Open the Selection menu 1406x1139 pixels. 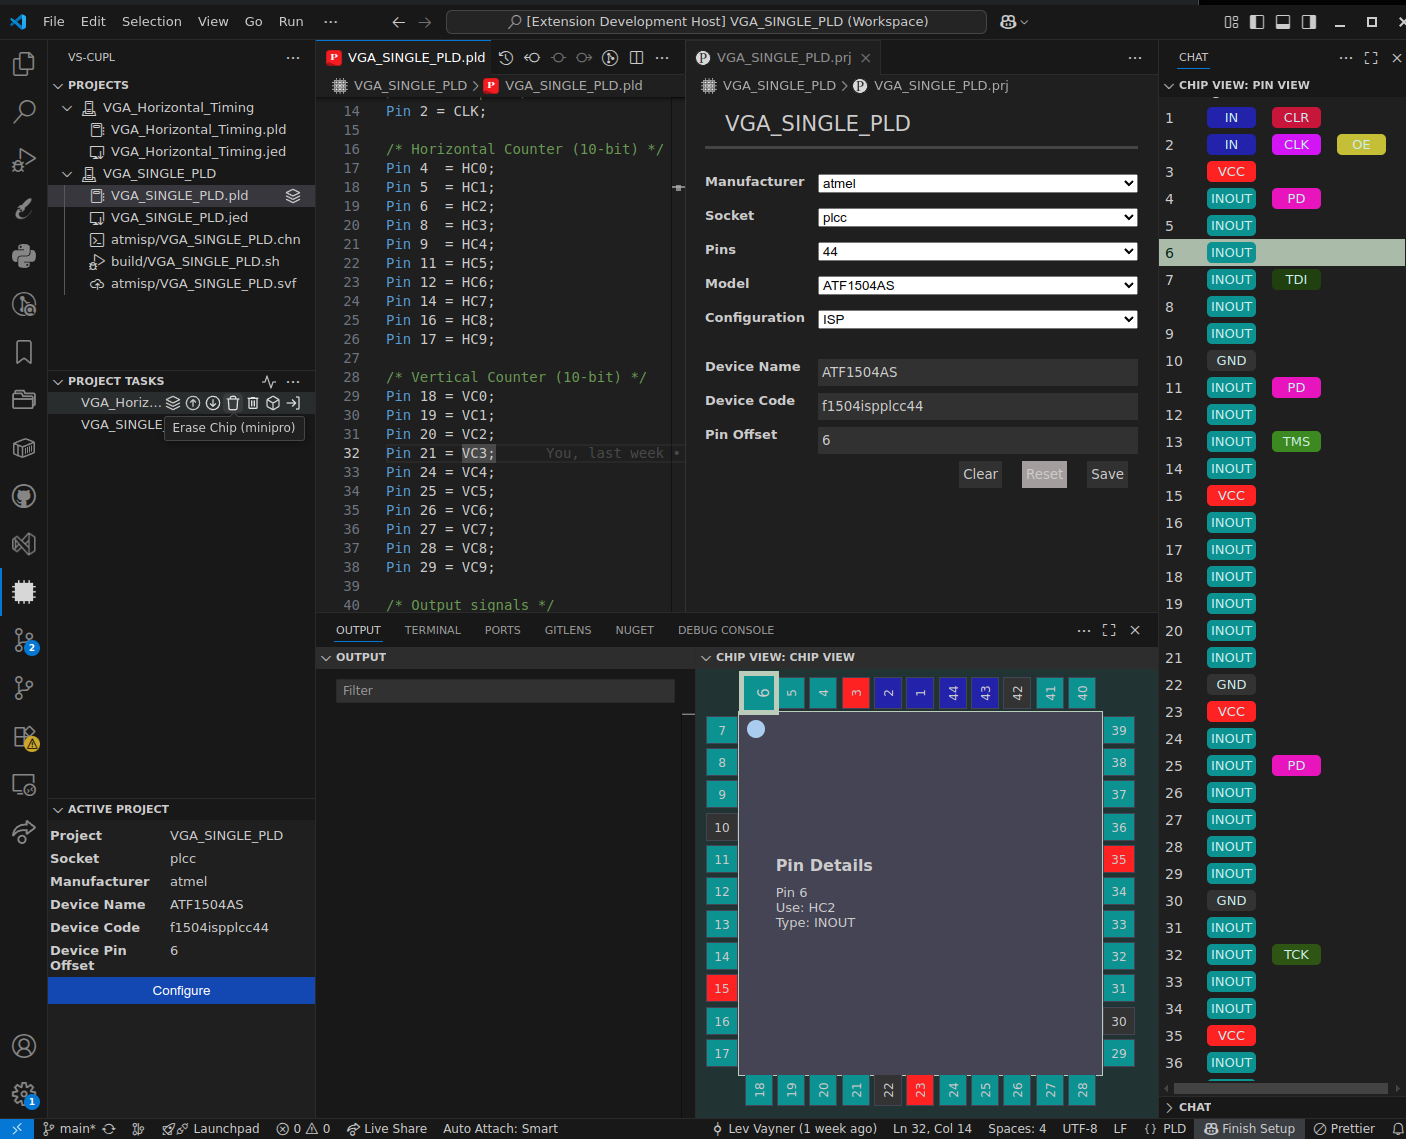[152, 21]
